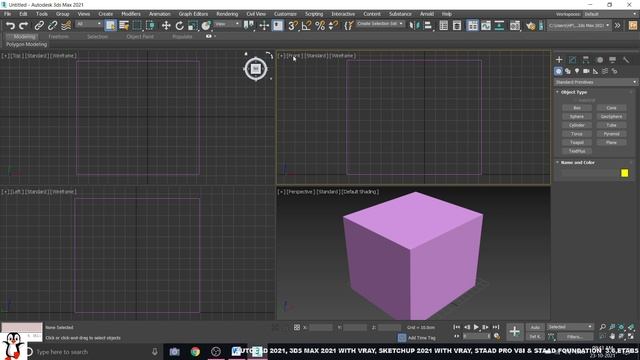Image resolution: width=640 pixels, height=360 pixels.
Task: Switch to the Freeform ribbon tab
Action: click(x=58, y=37)
